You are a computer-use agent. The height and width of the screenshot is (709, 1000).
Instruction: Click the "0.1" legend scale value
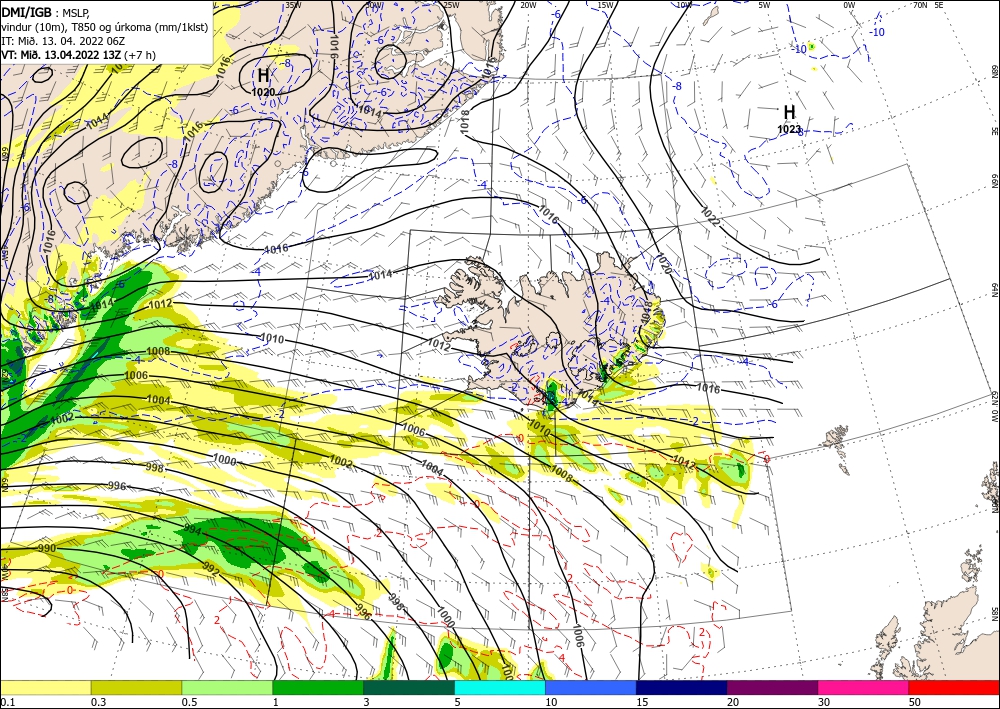point(6,702)
